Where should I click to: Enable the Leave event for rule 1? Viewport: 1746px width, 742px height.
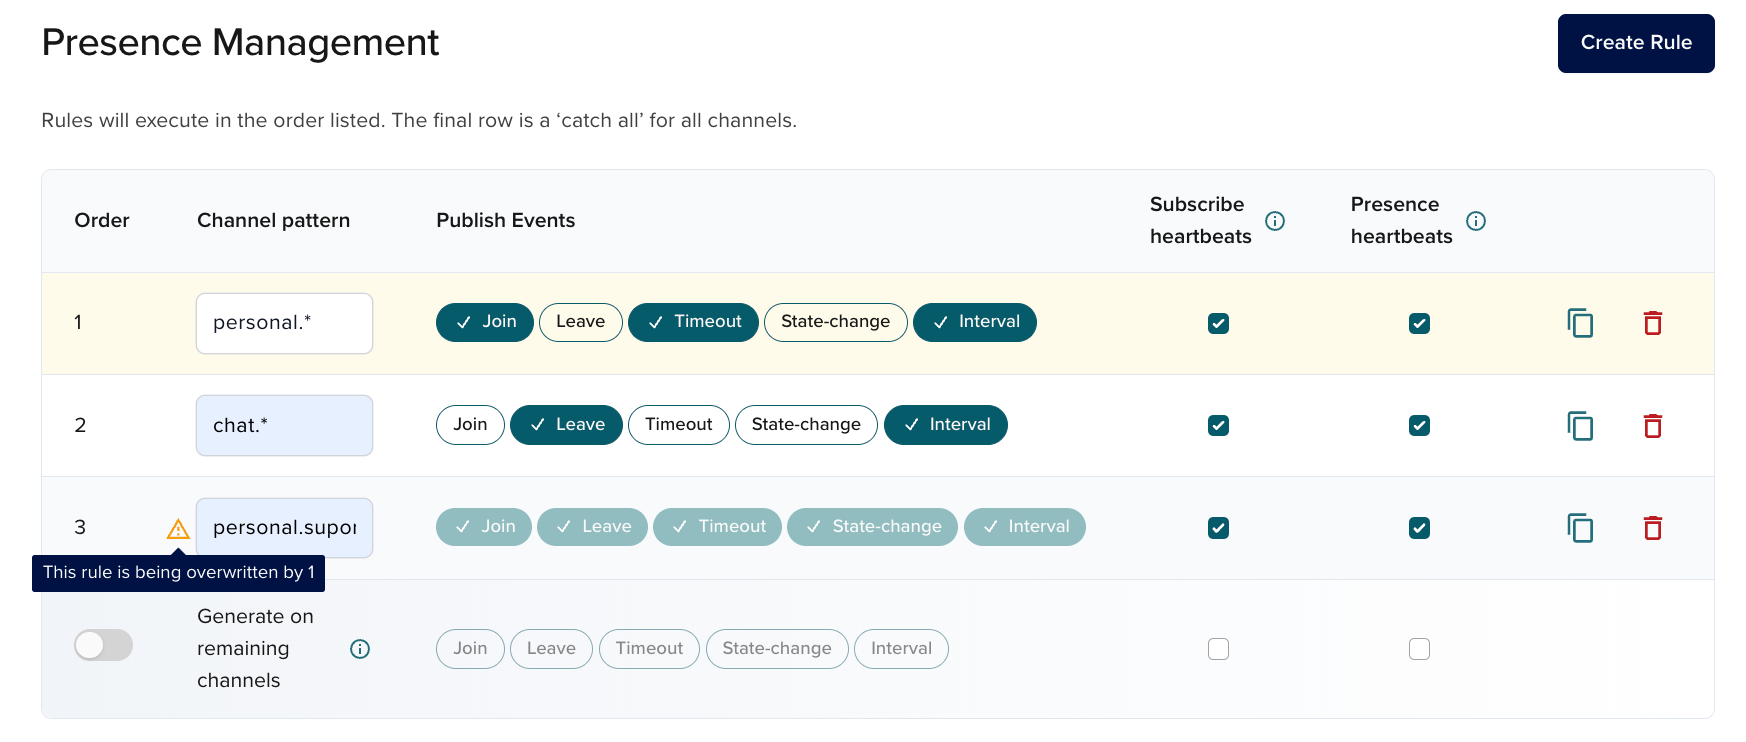pyautogui.click(x=580, y=322)
